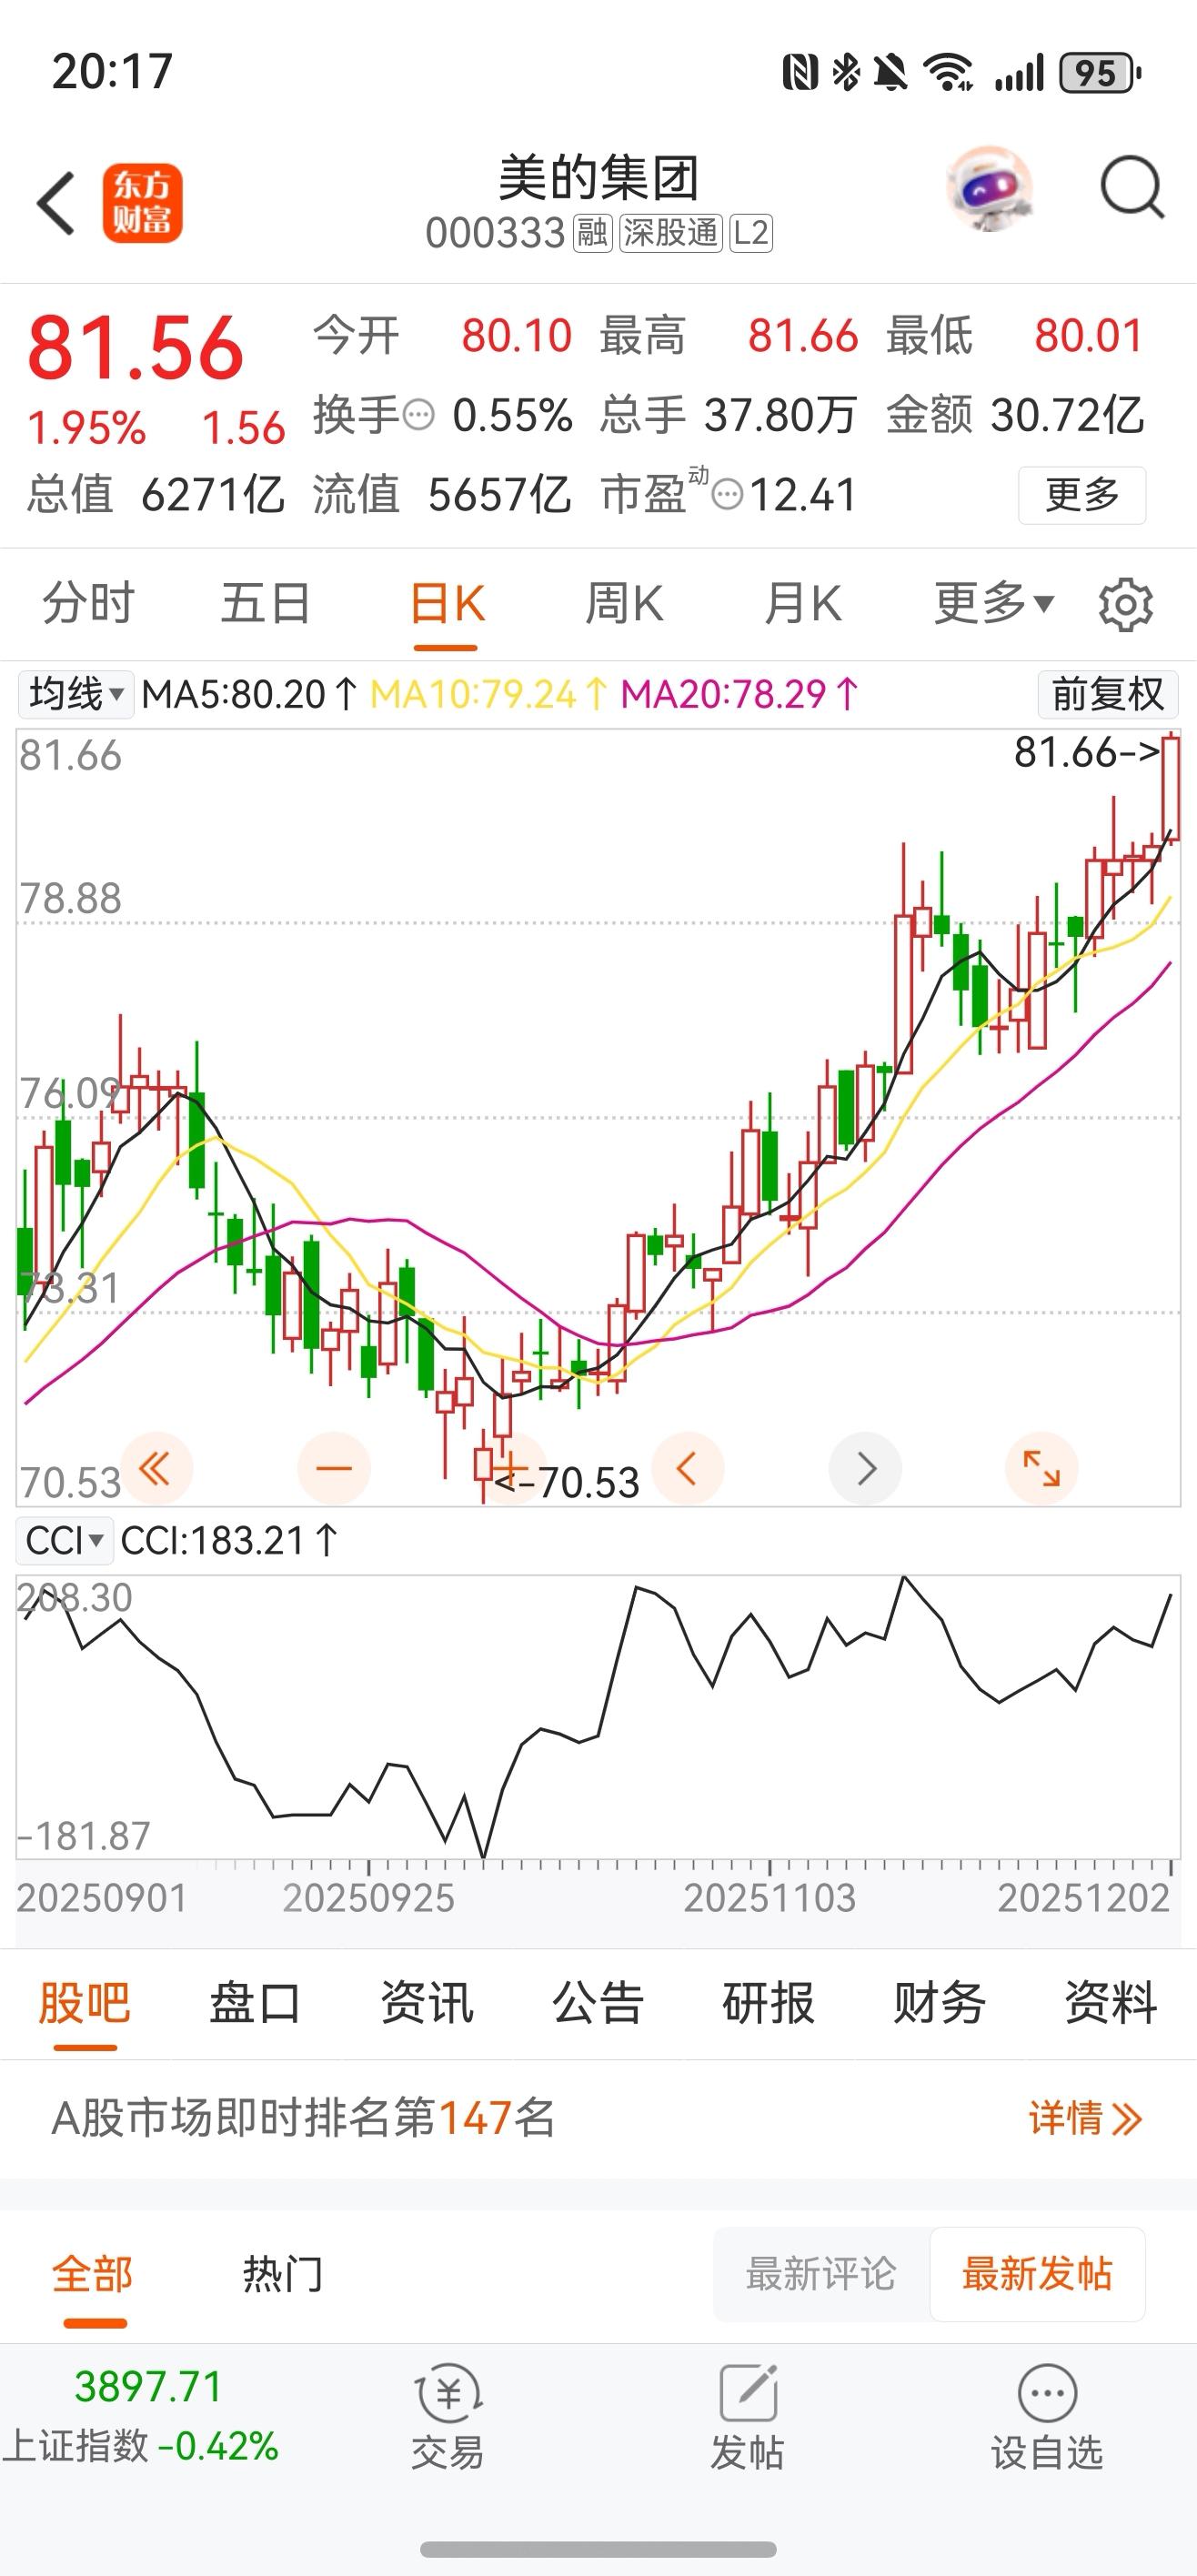Tap the MA20:78.29 label

click(x=740, y=693)
